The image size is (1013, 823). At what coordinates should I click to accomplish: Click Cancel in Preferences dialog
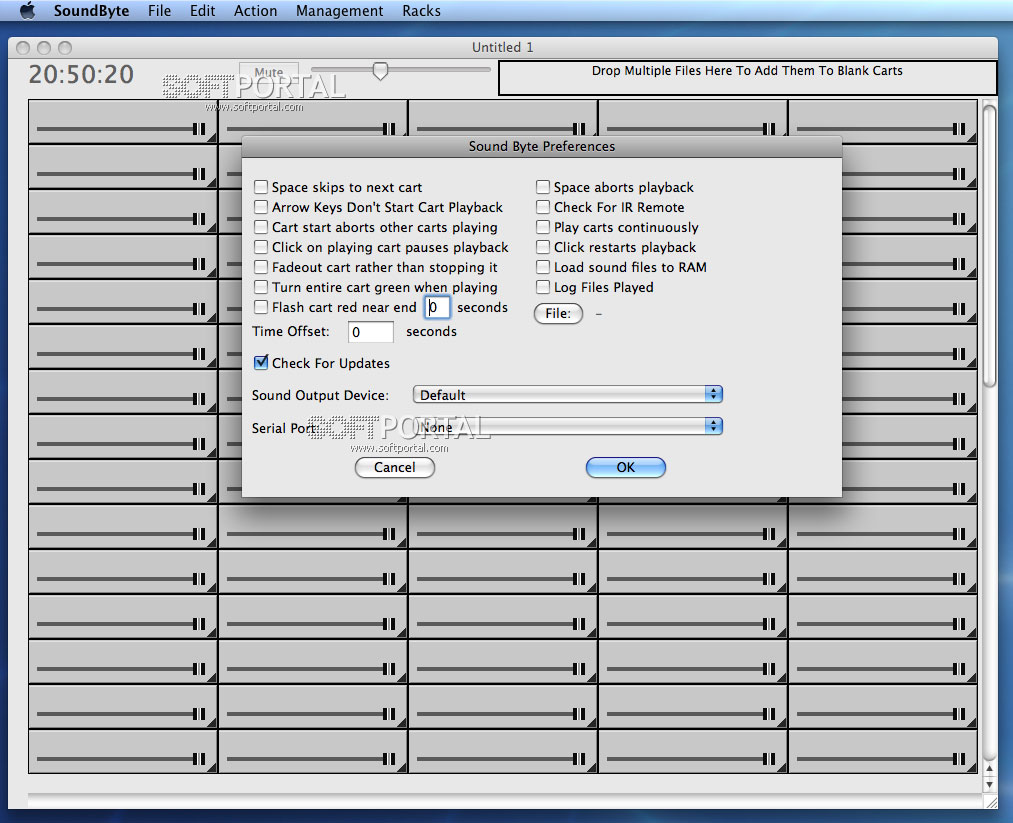click(x=395, y=468)
